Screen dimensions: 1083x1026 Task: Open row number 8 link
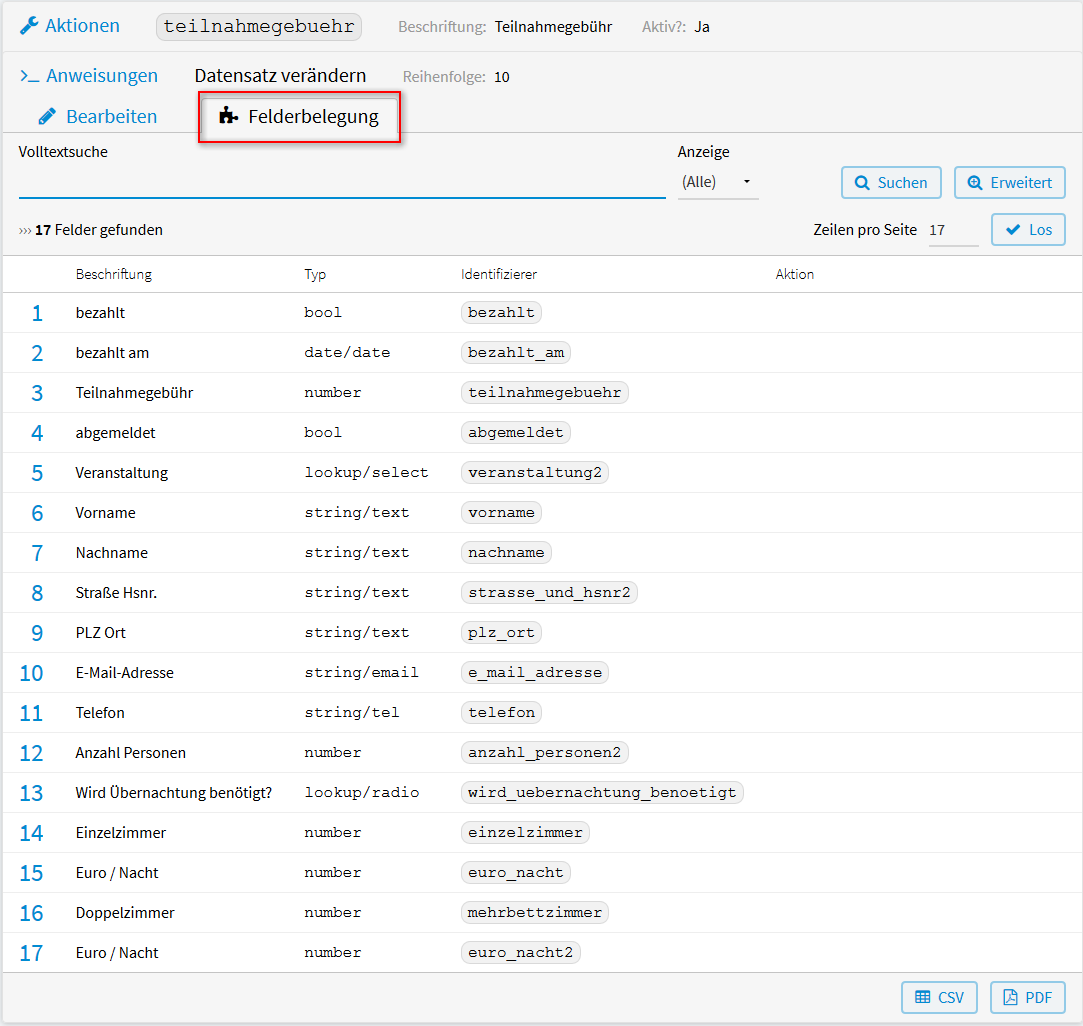37,593
